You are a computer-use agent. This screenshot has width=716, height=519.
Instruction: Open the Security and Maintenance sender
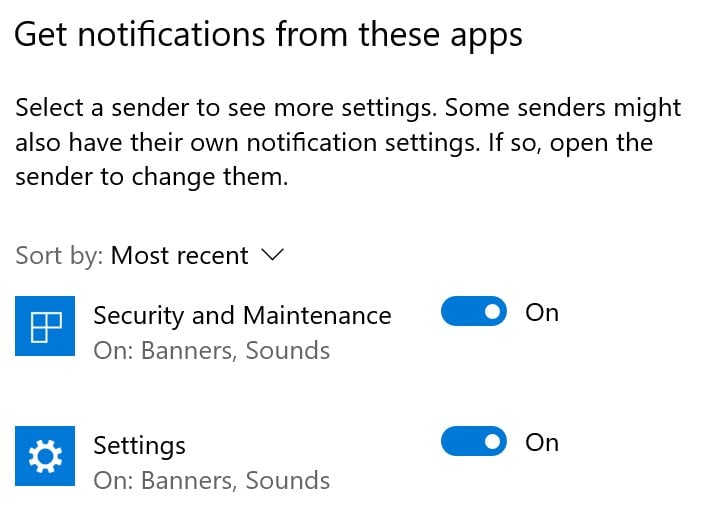click(x=242, y=316)
